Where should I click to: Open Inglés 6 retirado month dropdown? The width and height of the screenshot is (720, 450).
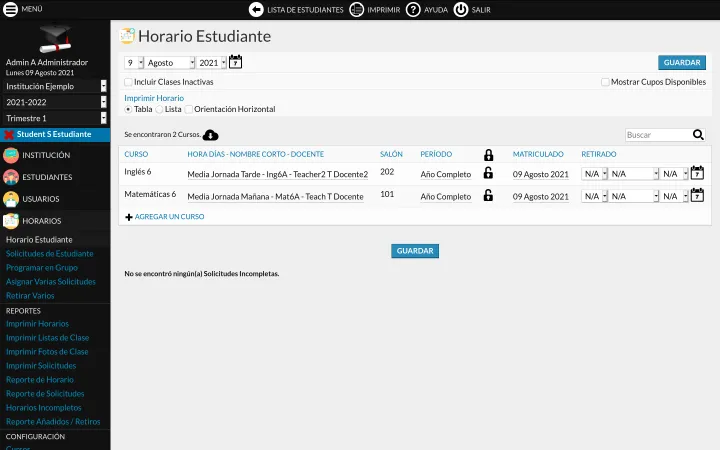pyautogui.click(x=633, y=174)
